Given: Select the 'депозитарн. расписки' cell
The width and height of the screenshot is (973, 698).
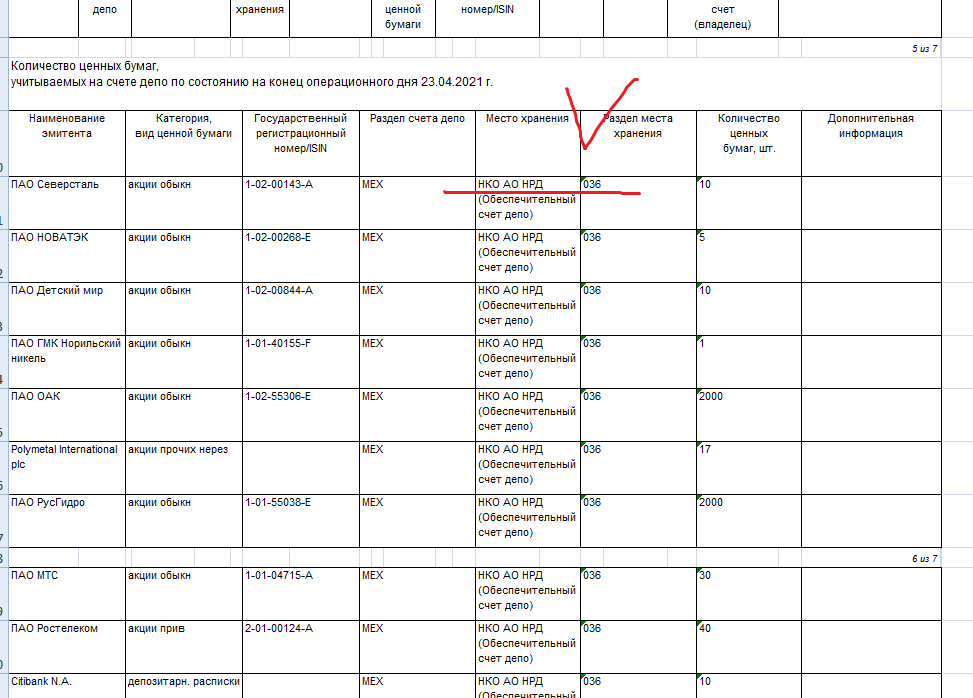Looking at the screenshot, I should click(x=184, y=686).
